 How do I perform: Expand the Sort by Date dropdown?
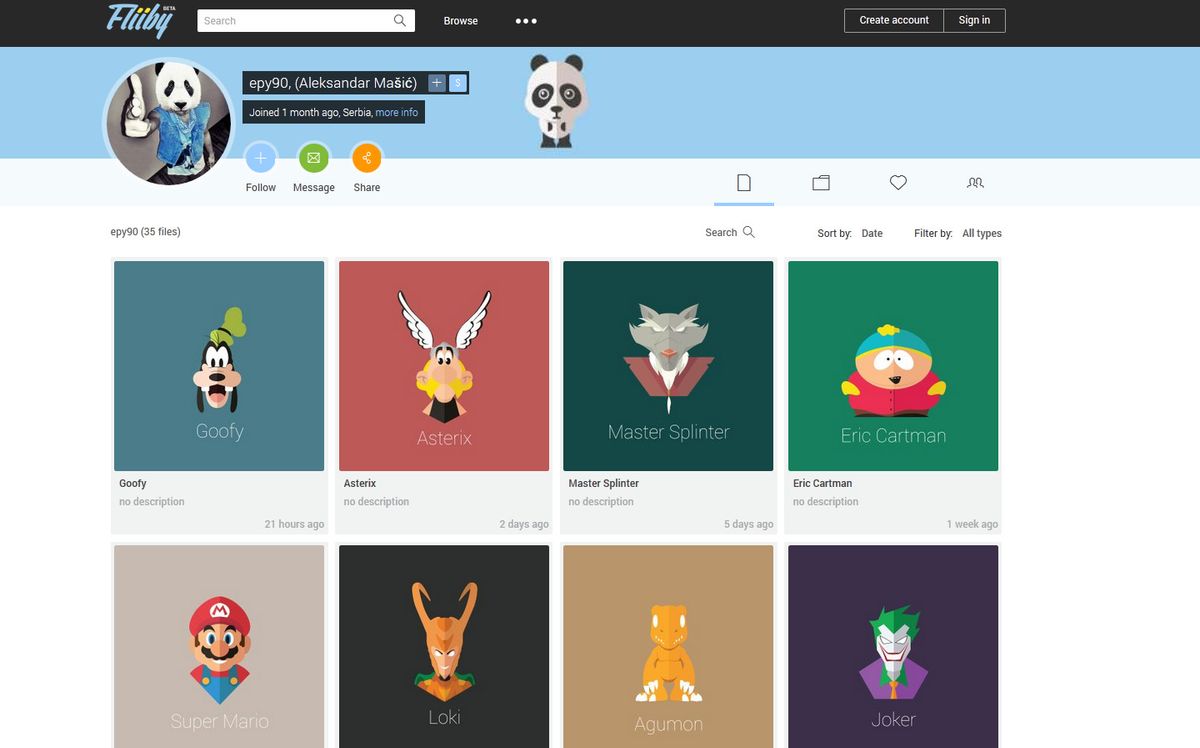tap(871, 233)
